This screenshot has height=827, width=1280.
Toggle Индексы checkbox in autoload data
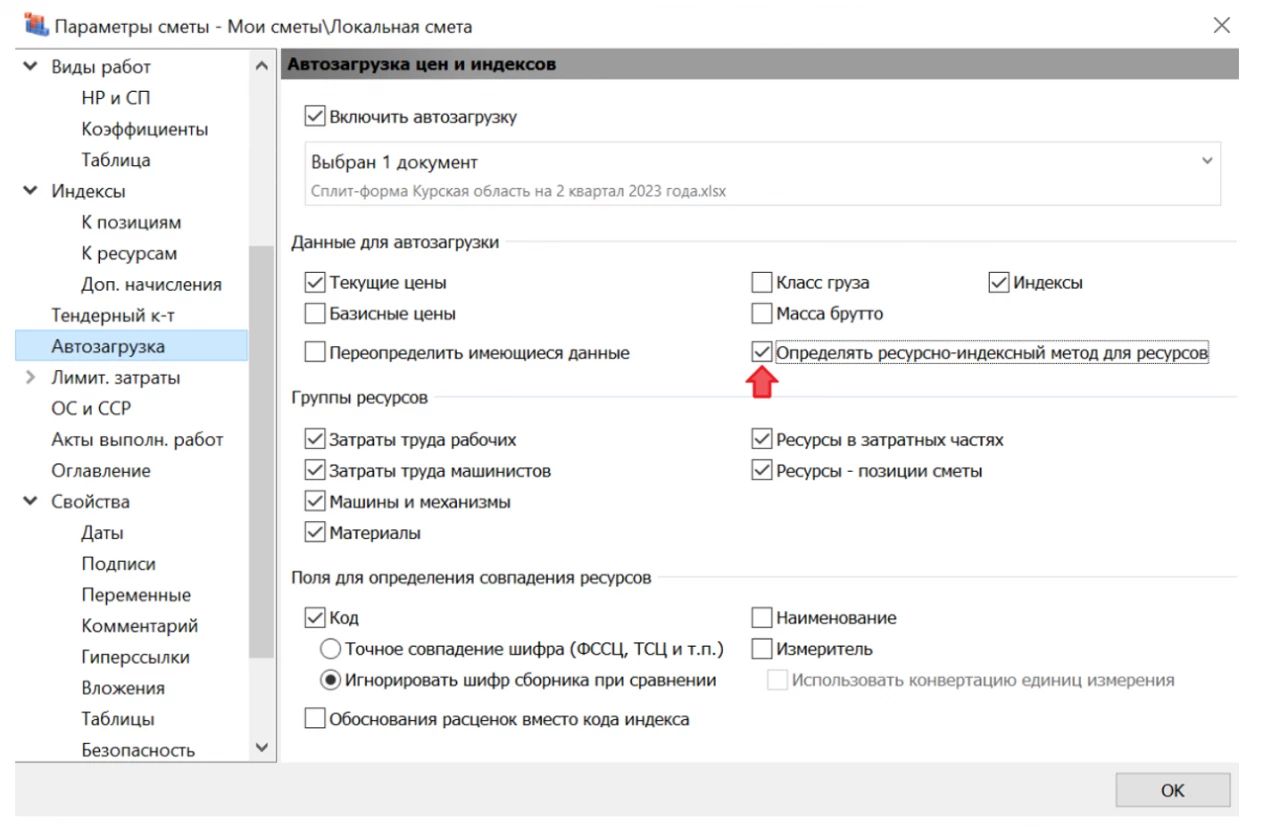pyautogui.click(x=999, y=283)
